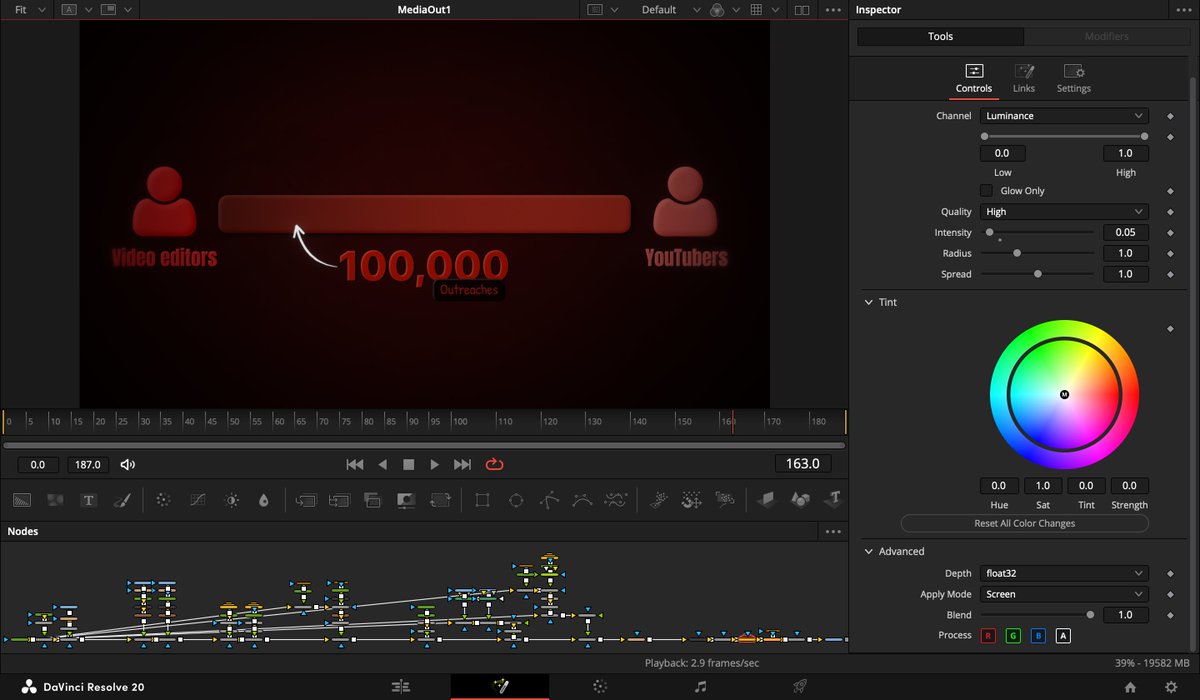Select the Polygon mask tool

549,499
